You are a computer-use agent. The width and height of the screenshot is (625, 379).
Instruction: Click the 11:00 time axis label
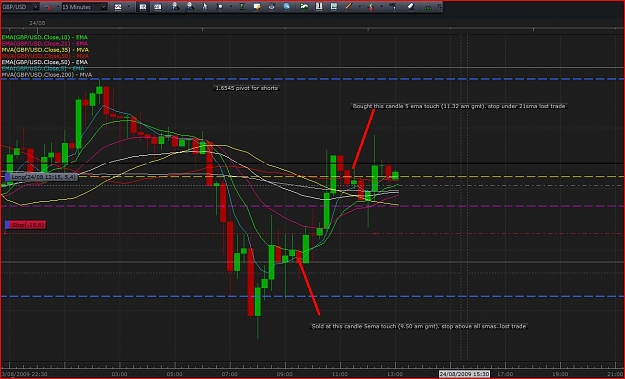340,374
